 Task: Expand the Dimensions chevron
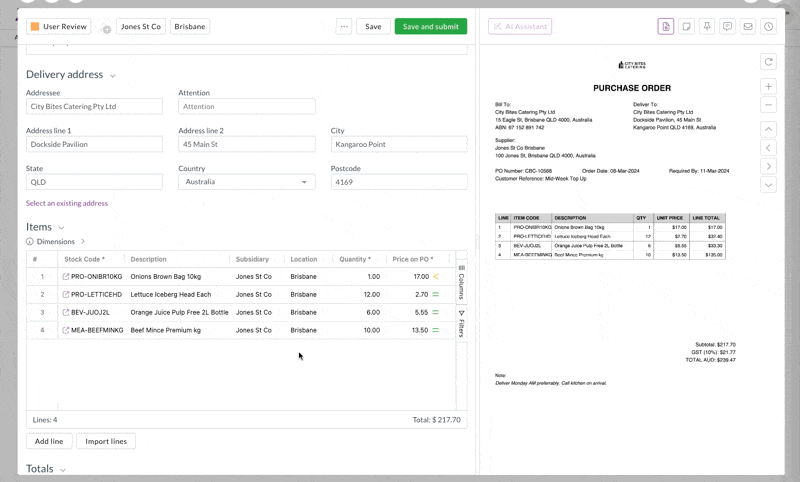point(83,241)
